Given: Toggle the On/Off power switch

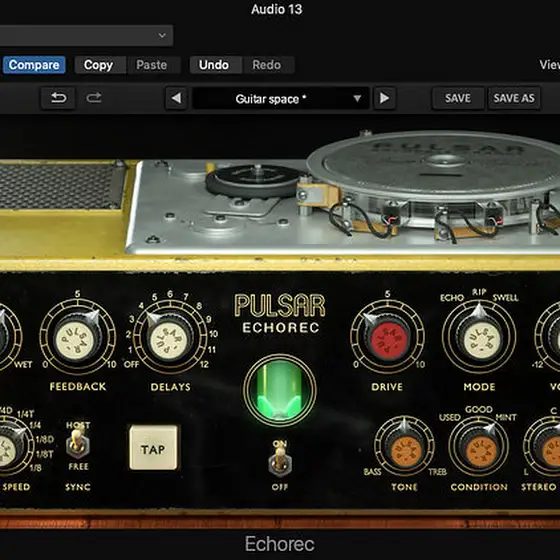Looking at the screenshot, I should pos(280,461).
